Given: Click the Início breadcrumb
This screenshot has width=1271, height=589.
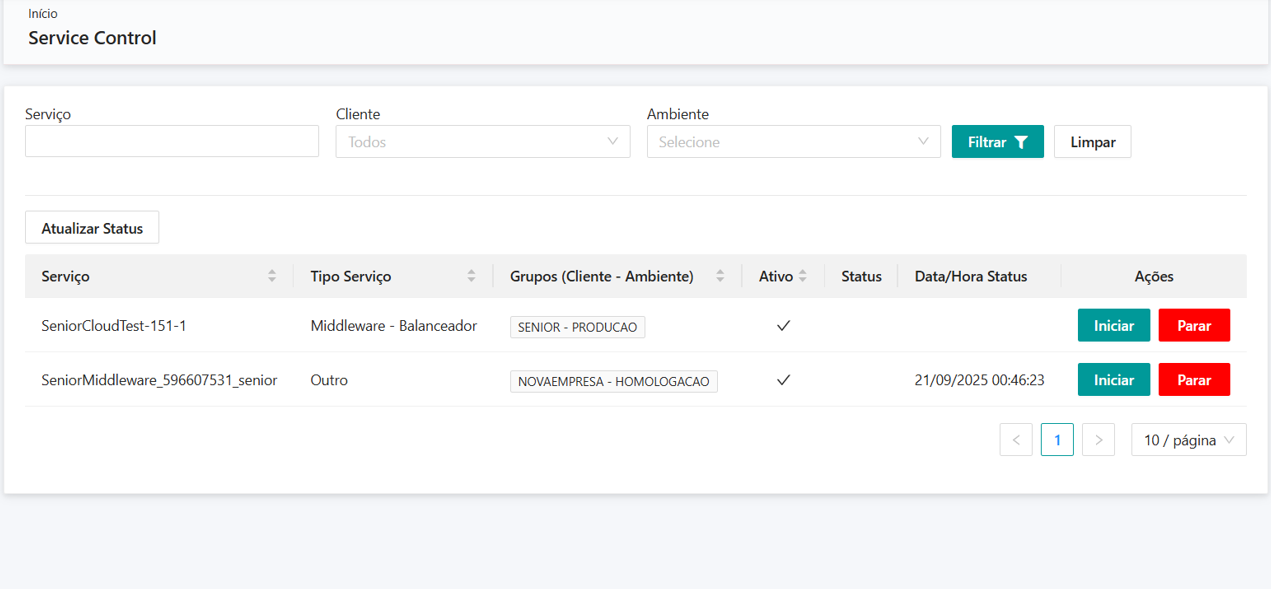Looking at the screenshot, I should coord(43,14).
